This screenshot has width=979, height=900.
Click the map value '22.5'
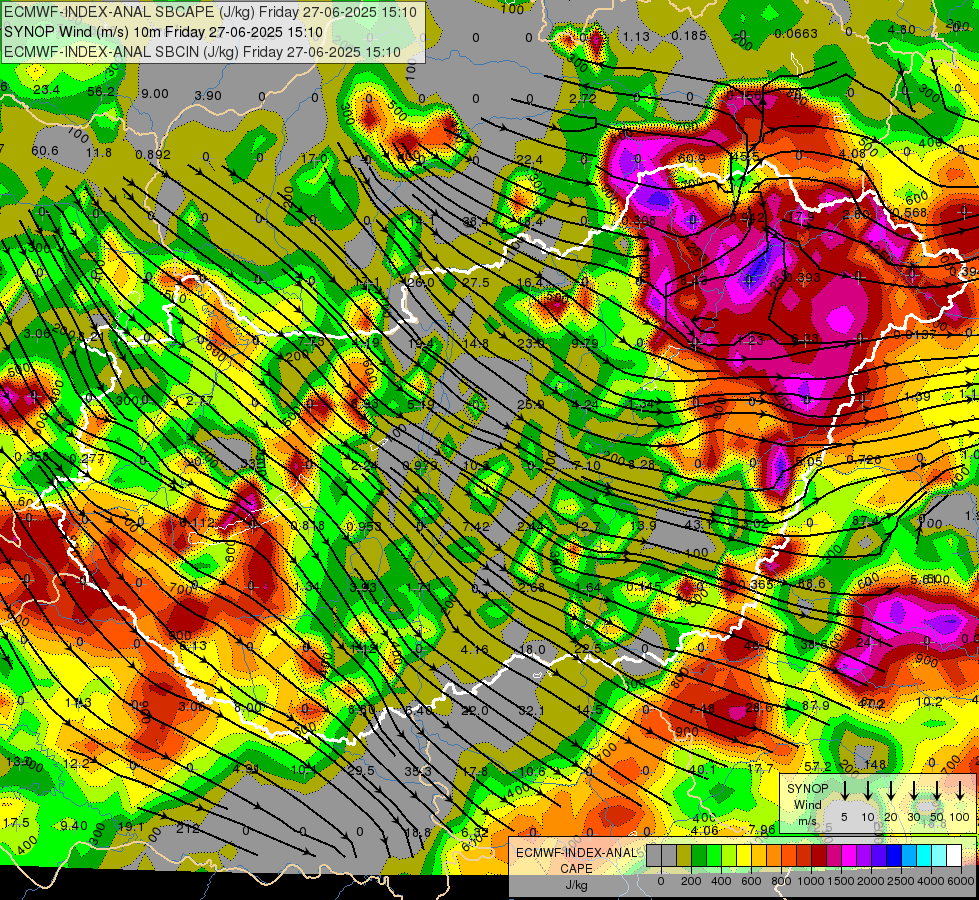point(588,649)
